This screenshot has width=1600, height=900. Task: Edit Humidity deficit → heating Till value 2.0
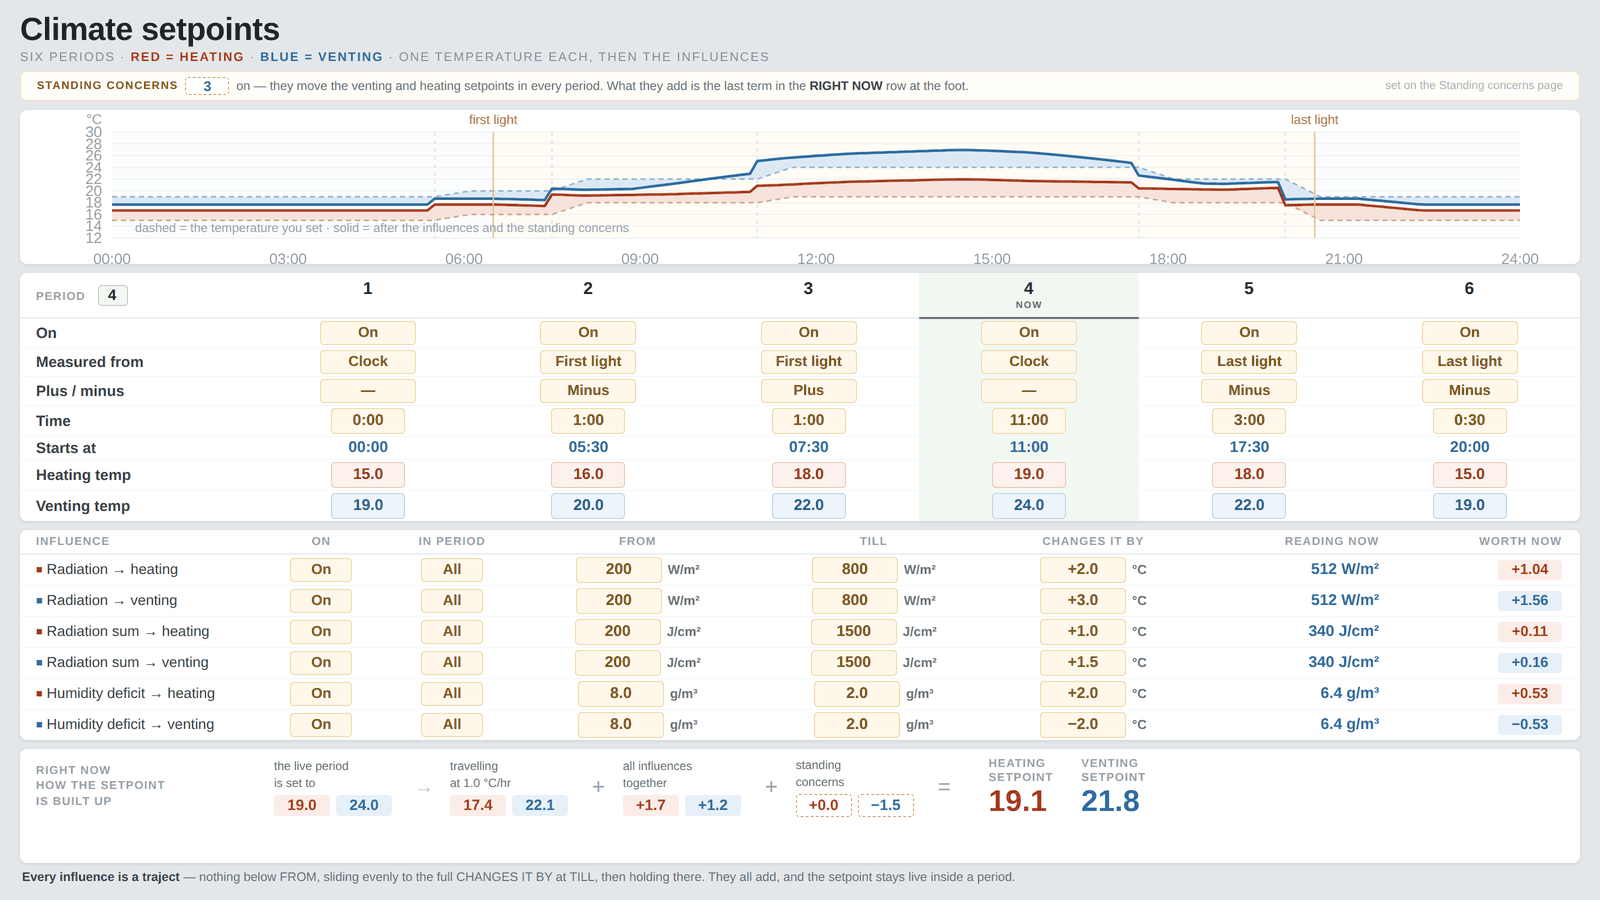(857, 694)
